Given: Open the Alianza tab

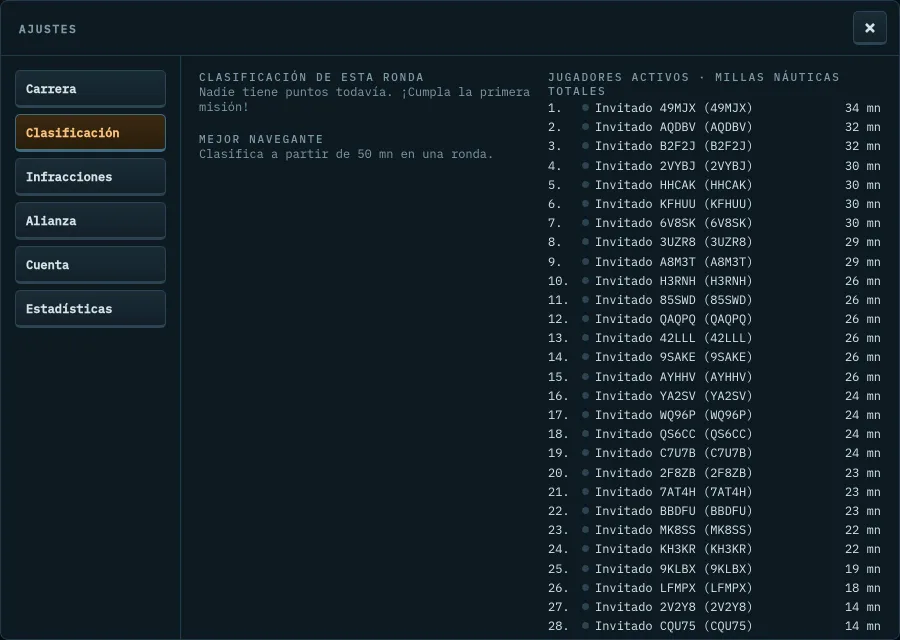Looking at the screenshot, I should click(90, 221).
